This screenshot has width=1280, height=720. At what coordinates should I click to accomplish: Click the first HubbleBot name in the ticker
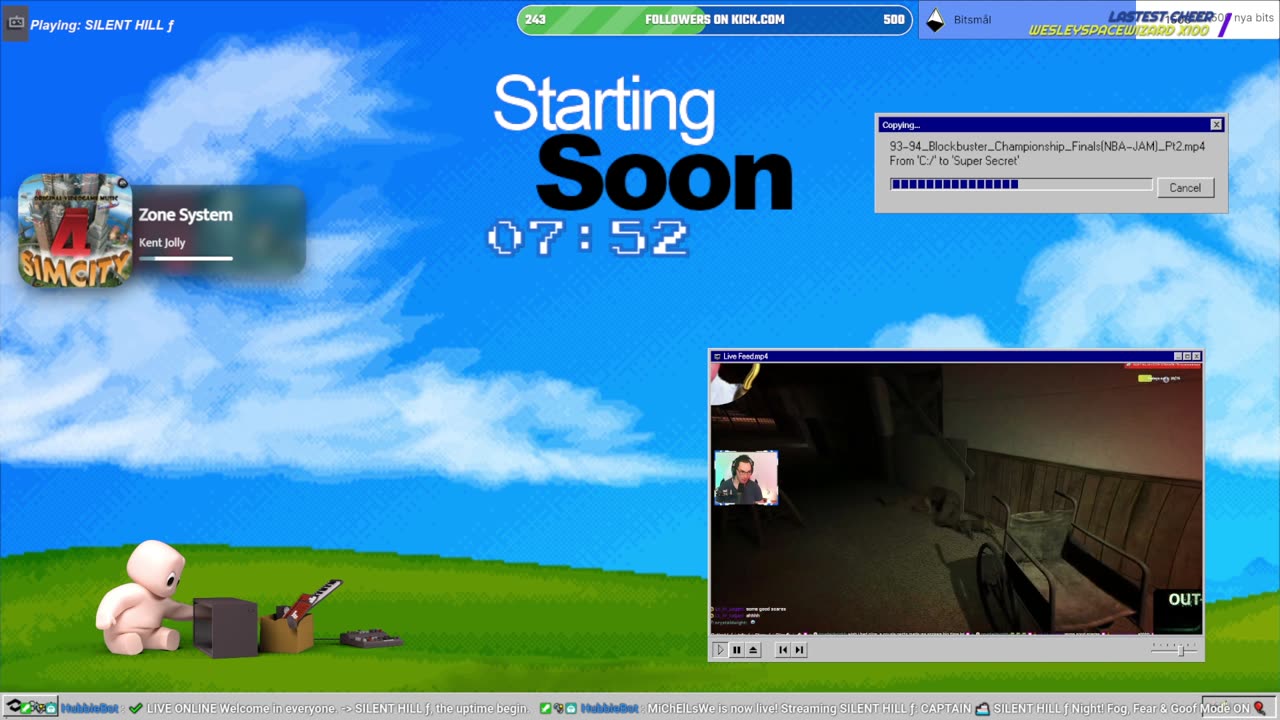90,708
